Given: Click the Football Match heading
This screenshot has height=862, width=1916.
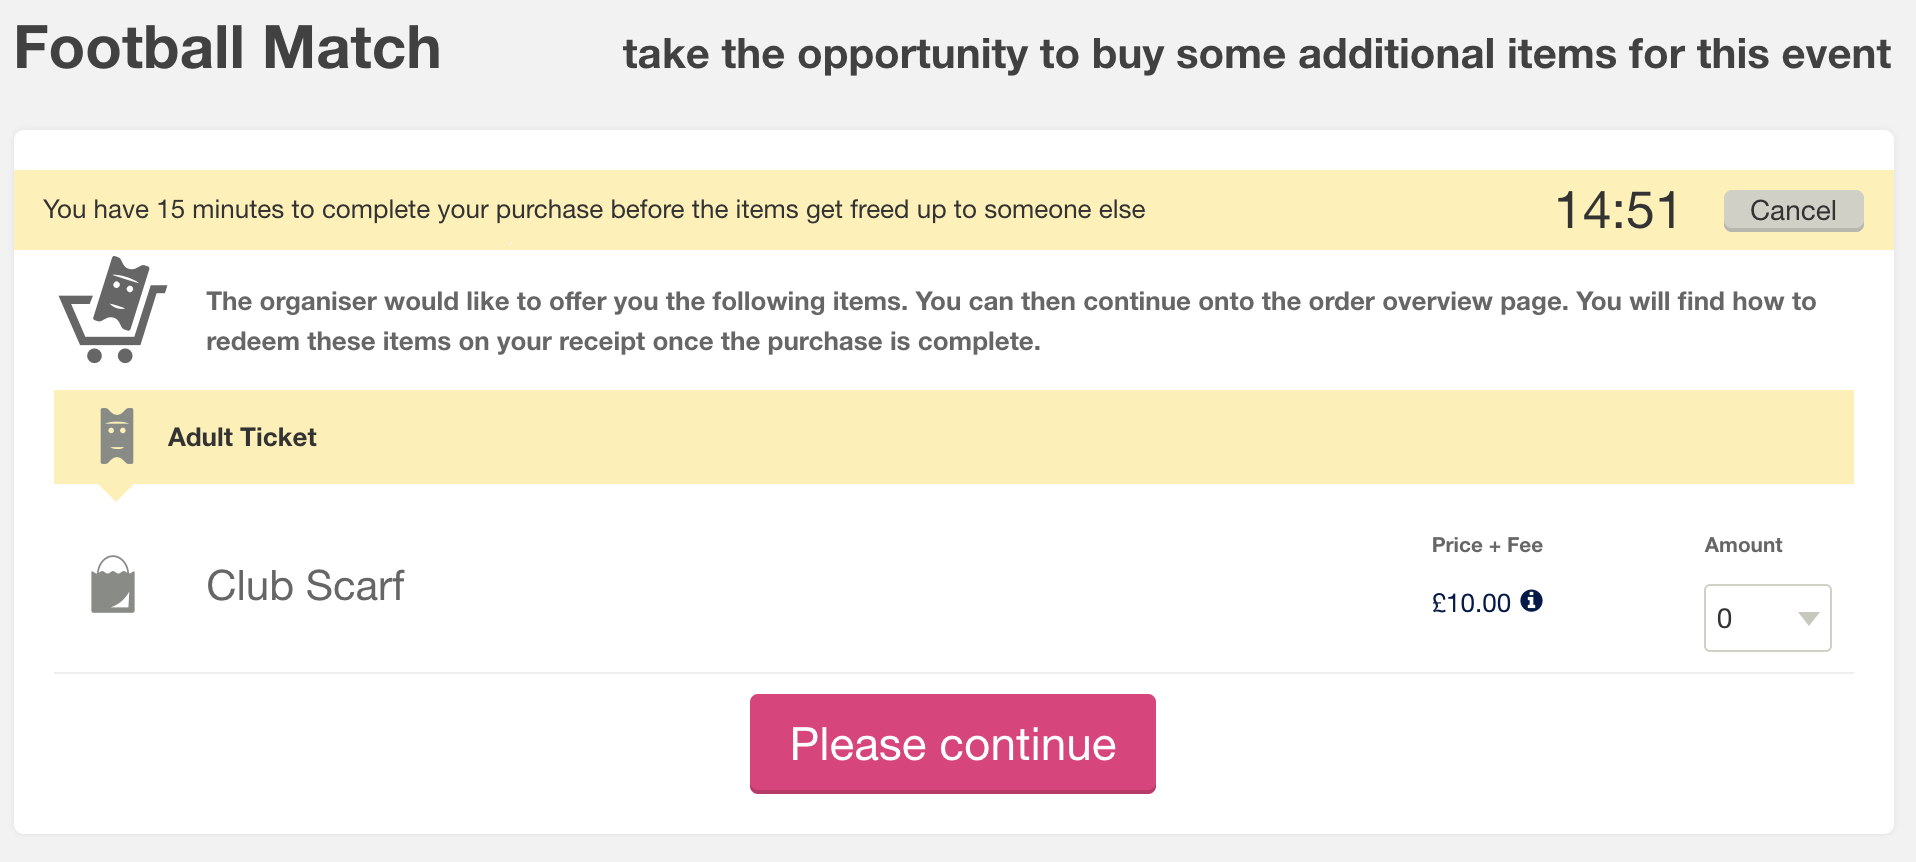Looking at the screenshot, I should click(228, 48).
